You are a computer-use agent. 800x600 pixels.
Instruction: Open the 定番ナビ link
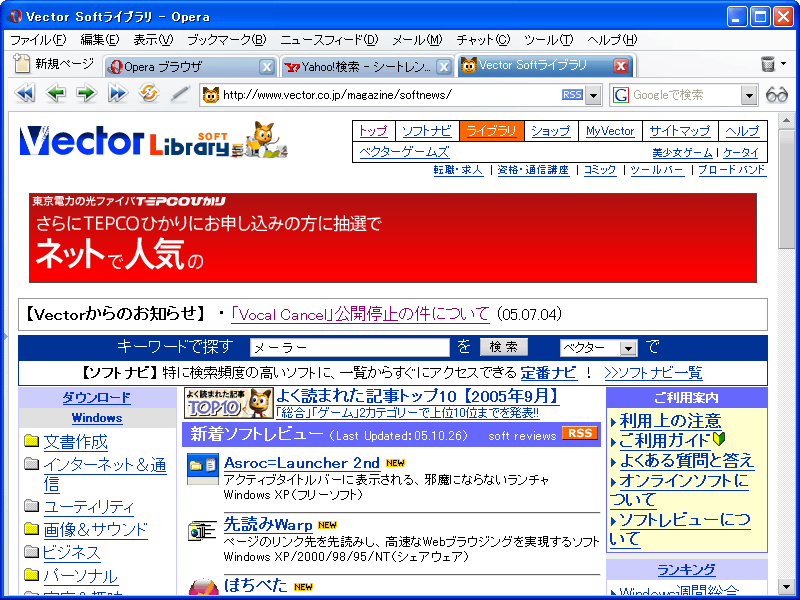[x=548, y=373]
